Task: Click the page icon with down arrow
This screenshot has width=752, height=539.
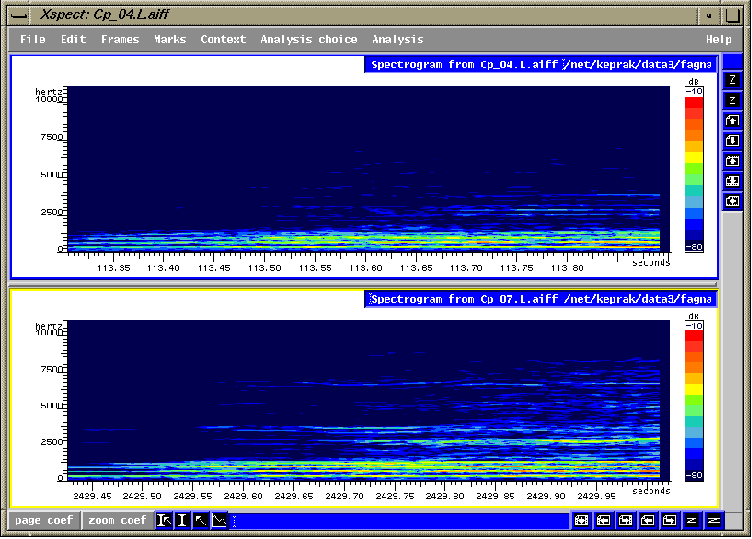Action: pos(732,141)
